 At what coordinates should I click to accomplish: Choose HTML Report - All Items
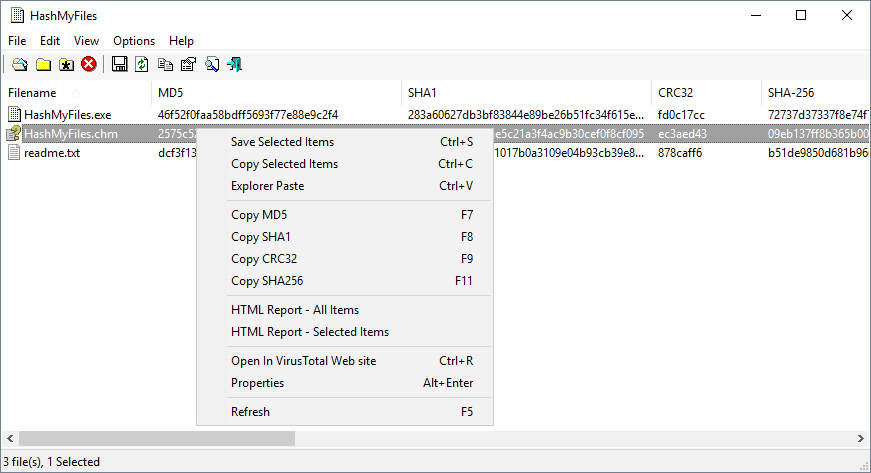pos(294,310)
